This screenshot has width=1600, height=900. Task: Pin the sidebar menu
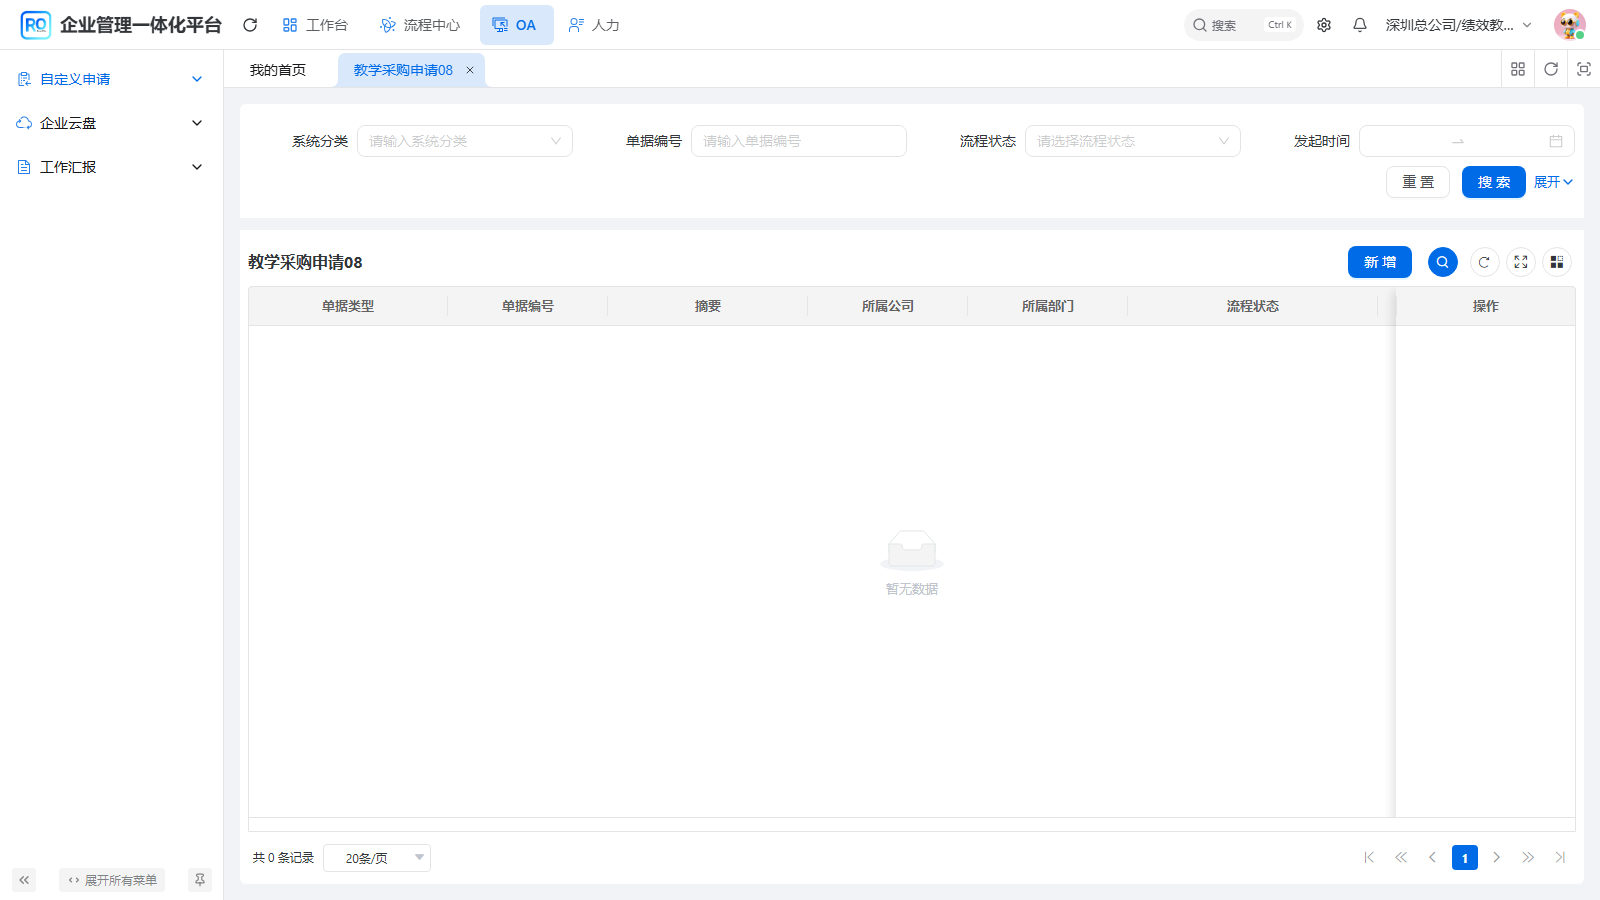point(200,880)
